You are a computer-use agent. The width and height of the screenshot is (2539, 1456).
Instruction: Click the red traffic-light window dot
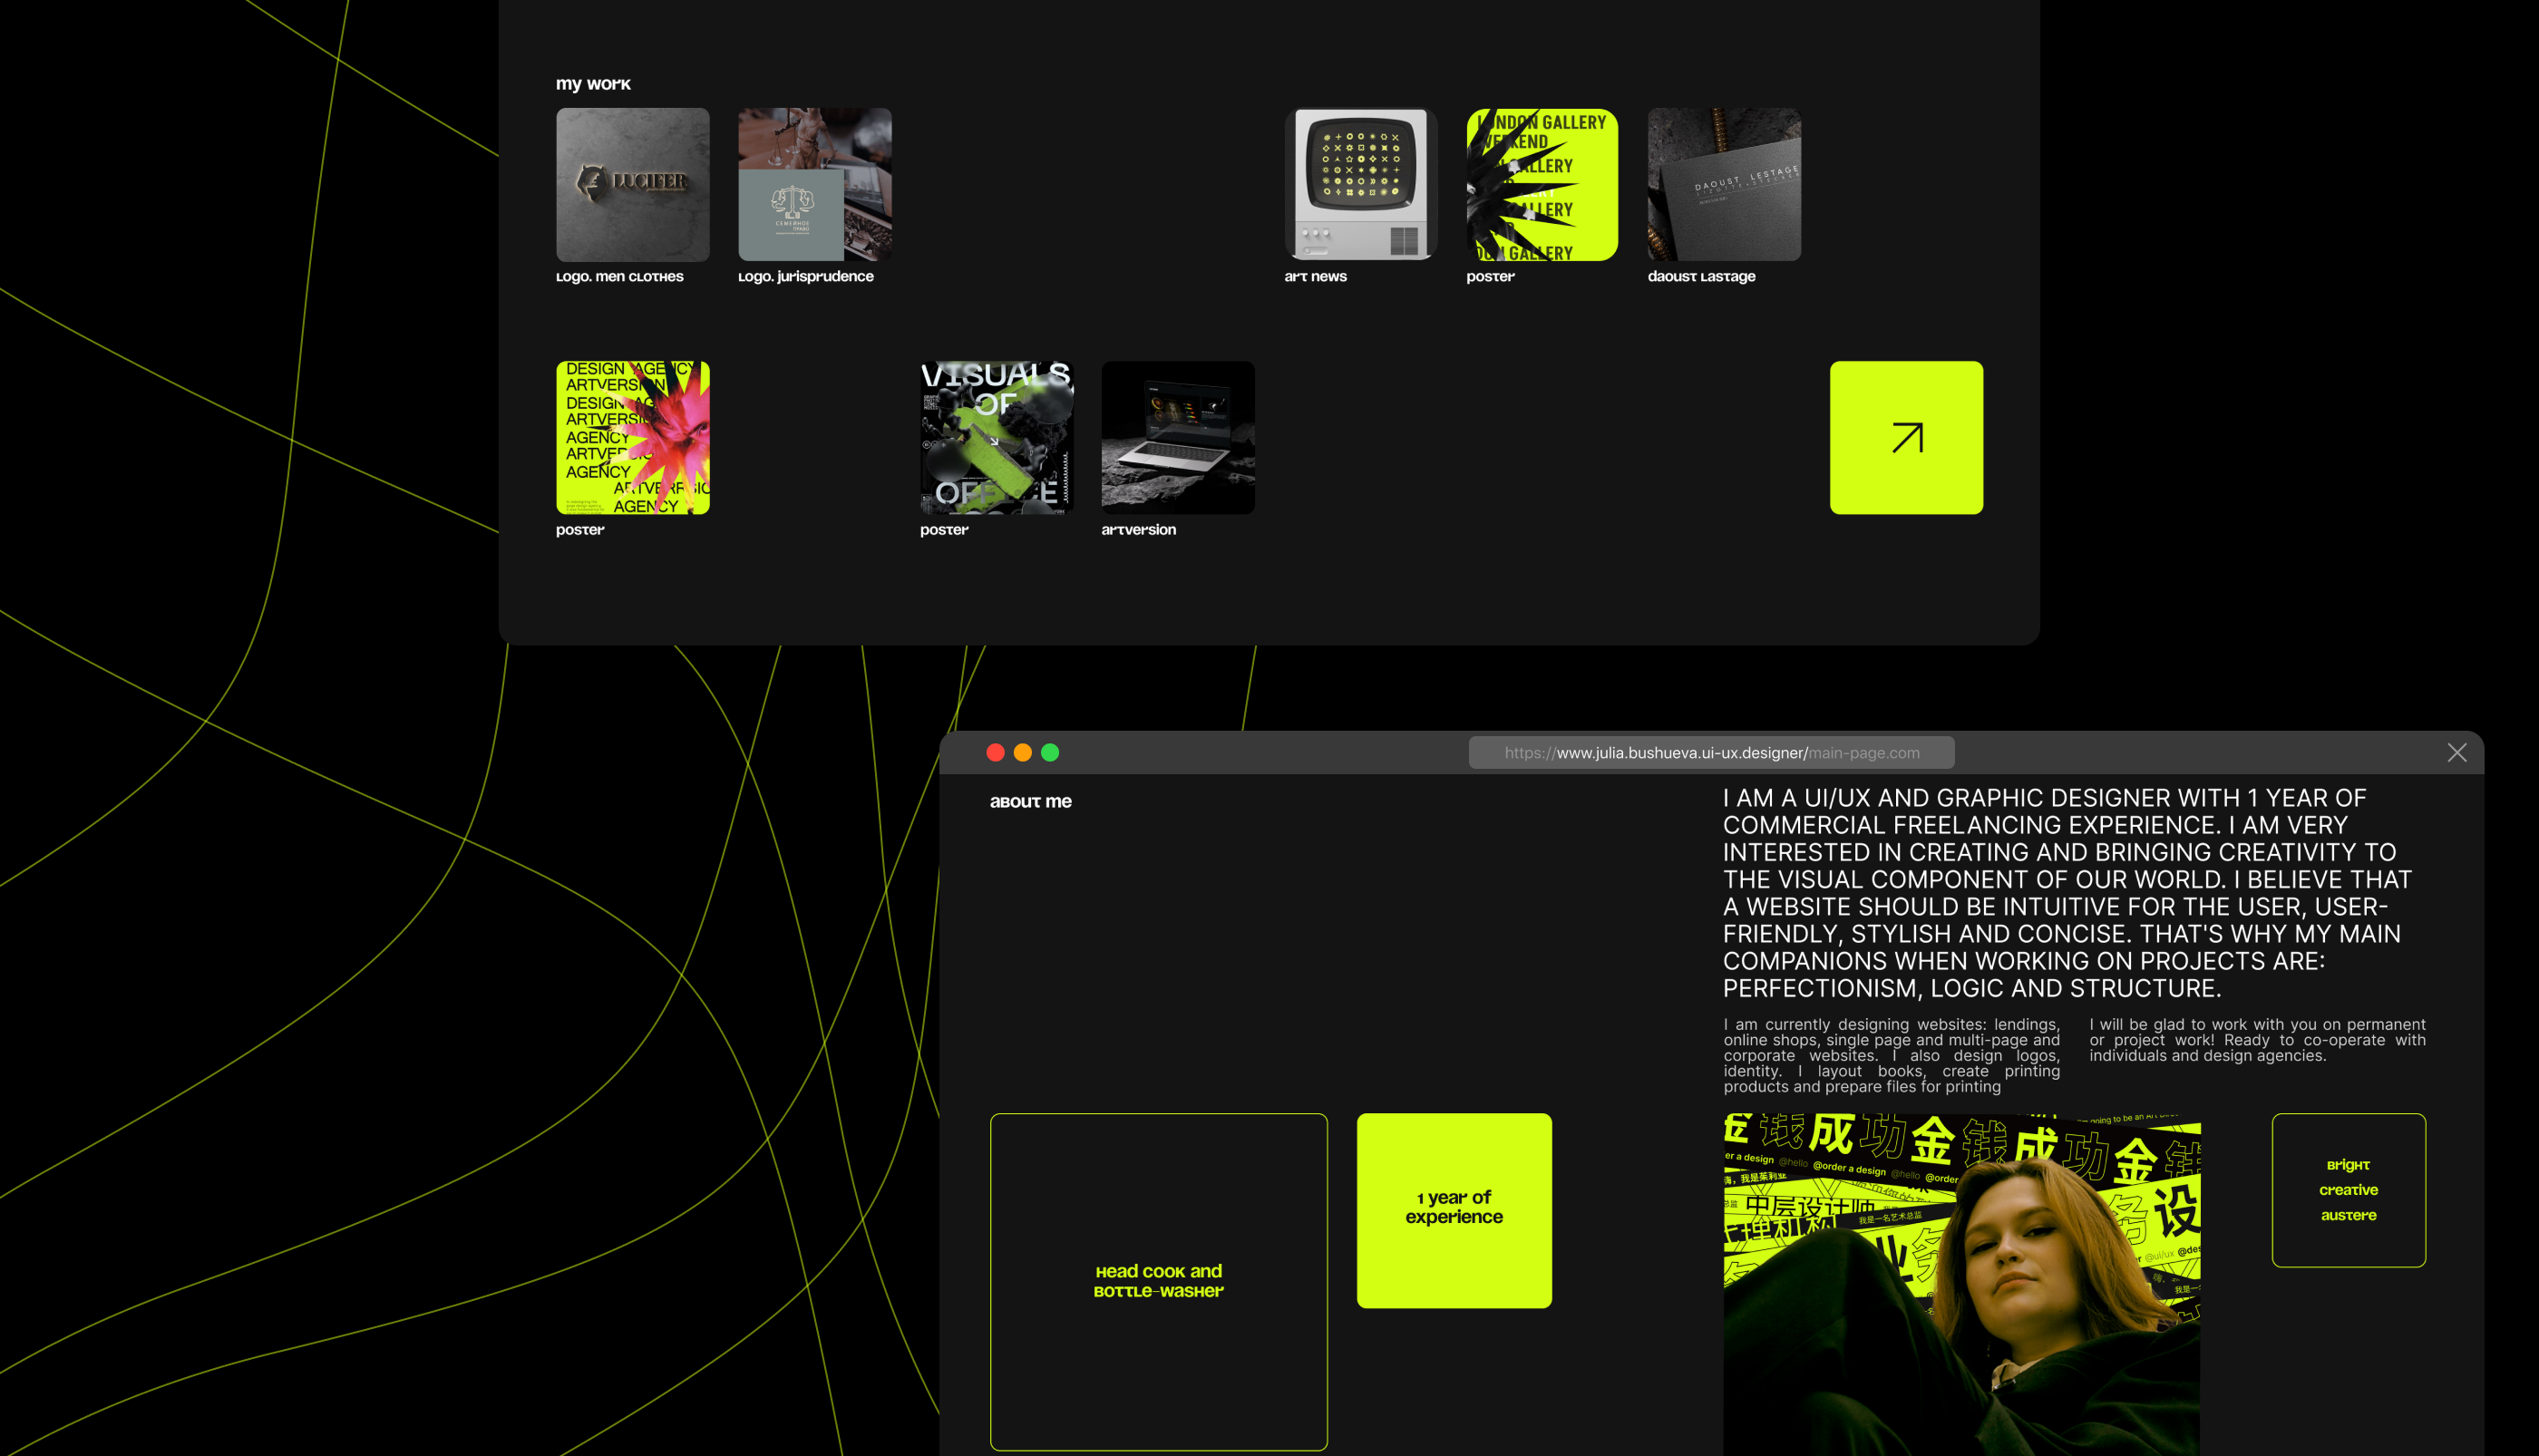[x=995, y=752]
